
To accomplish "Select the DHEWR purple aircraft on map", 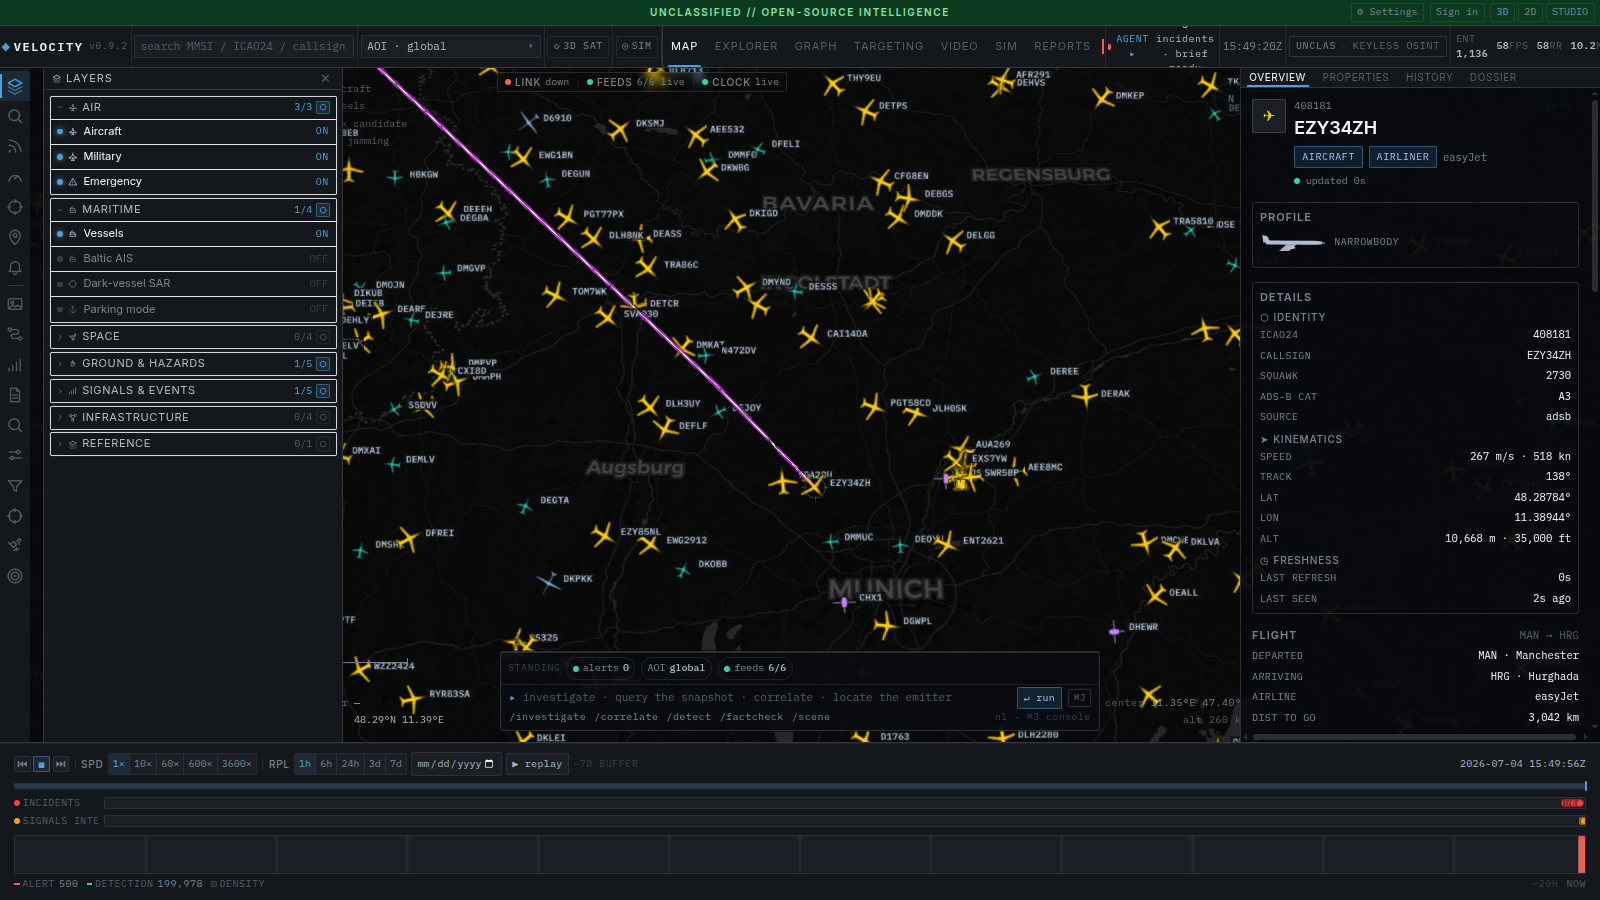I will [x=1115, y=631].
